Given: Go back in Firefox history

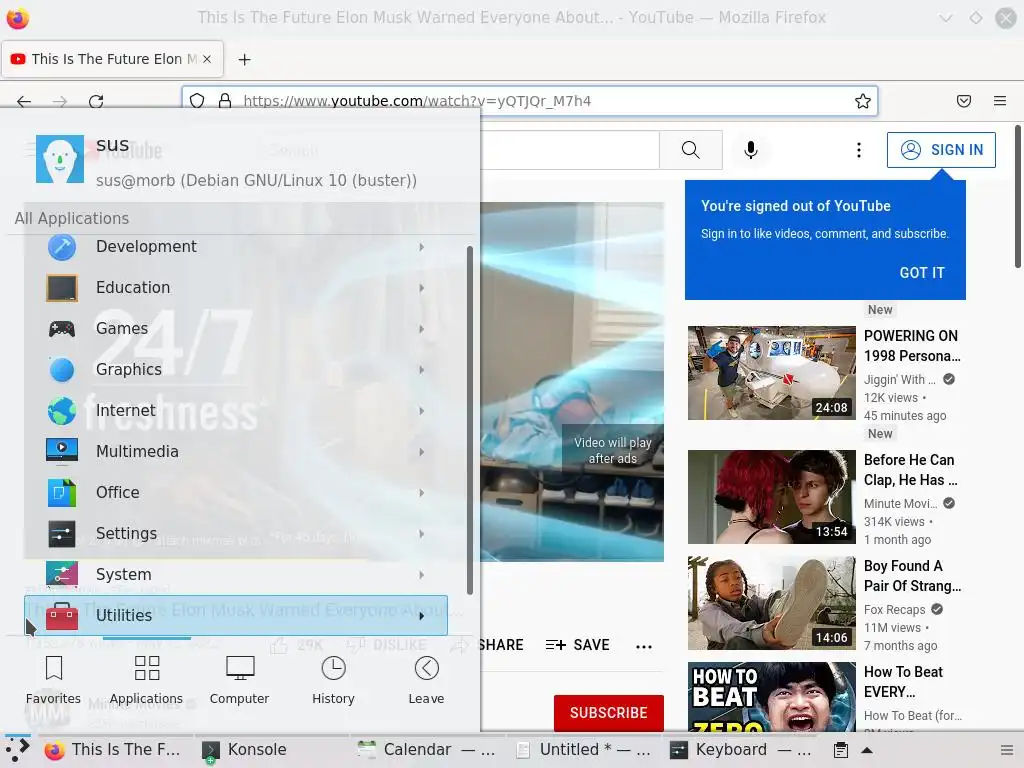Looking at the screenshot, I should [24, 101].
